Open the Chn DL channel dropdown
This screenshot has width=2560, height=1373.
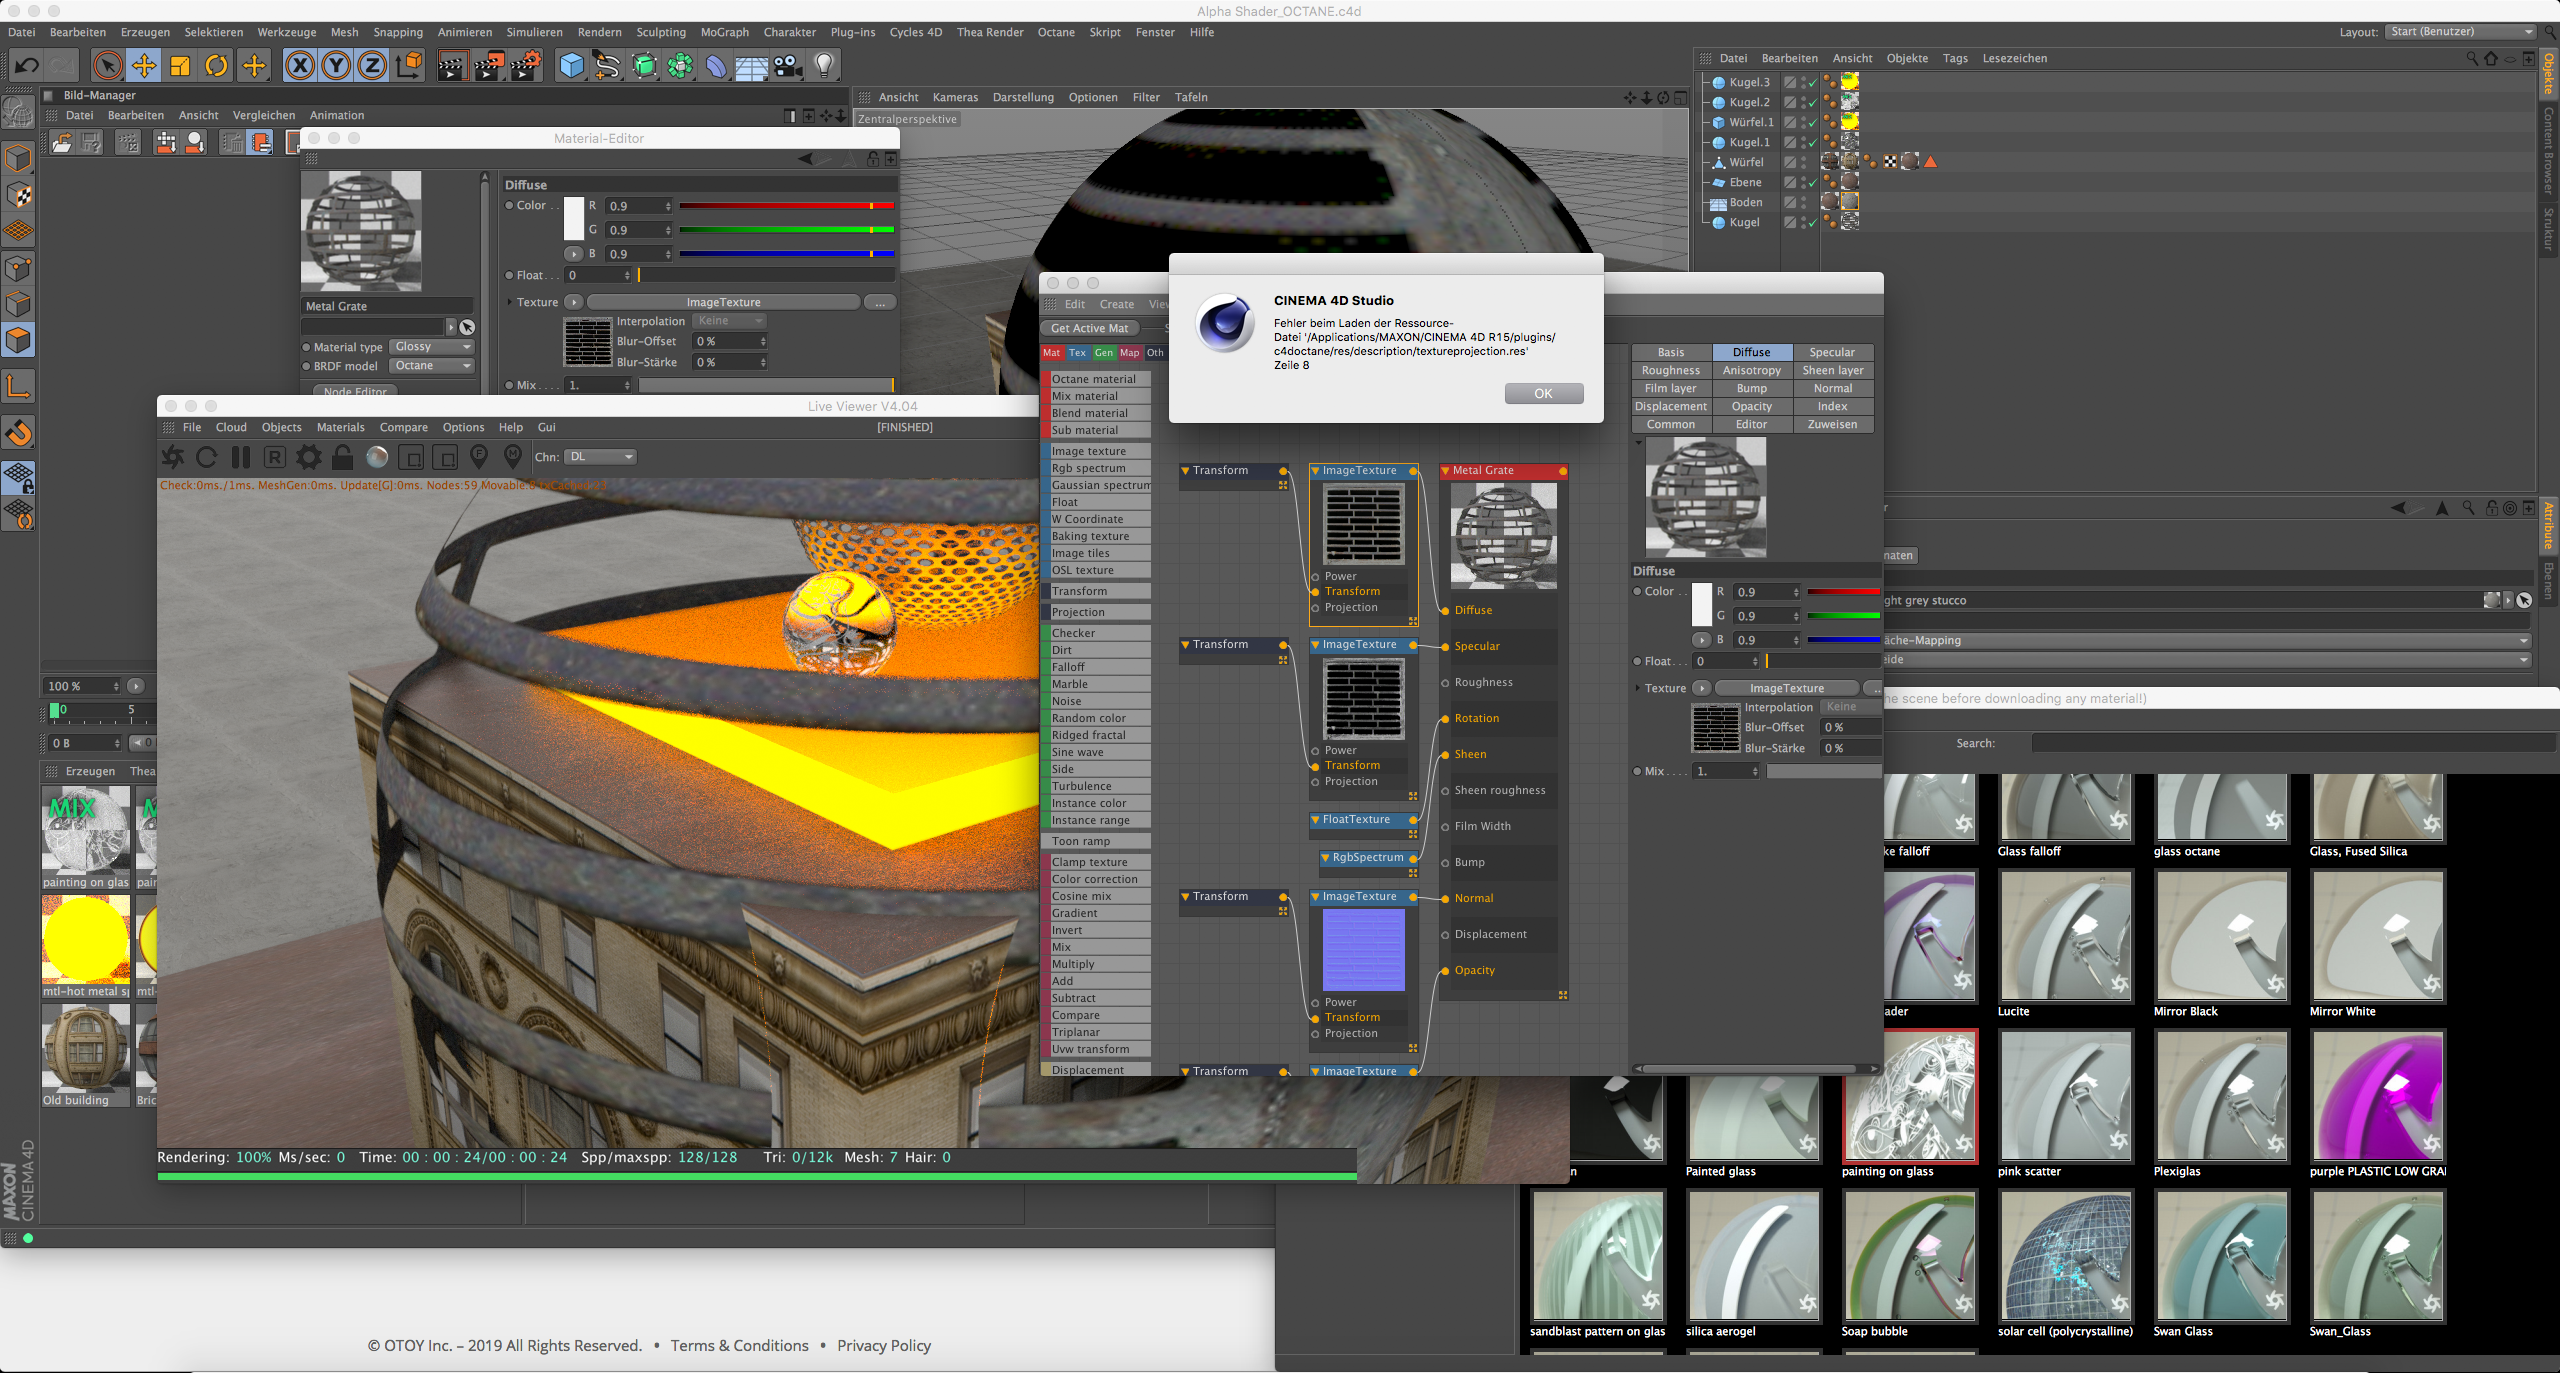pos(601,457)
